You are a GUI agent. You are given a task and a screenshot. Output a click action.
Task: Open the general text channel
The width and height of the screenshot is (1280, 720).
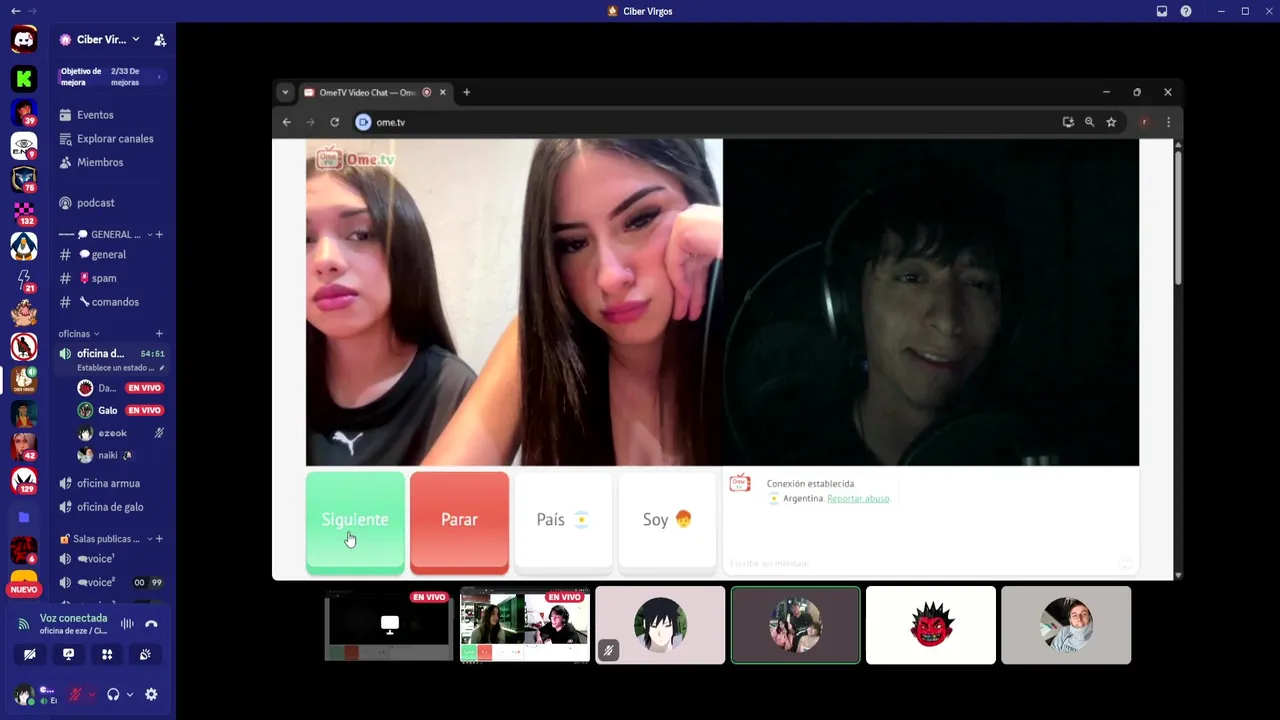(110, 255)
